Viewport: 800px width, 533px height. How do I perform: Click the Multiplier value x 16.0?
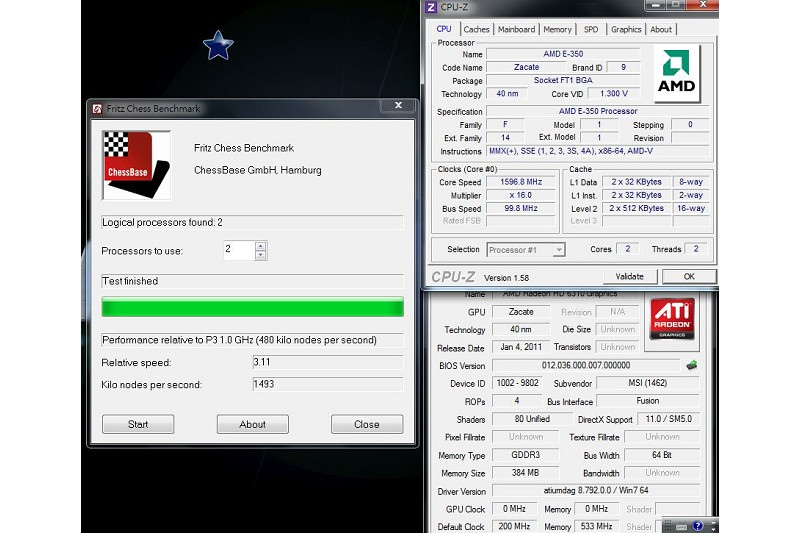coord(520,195)
